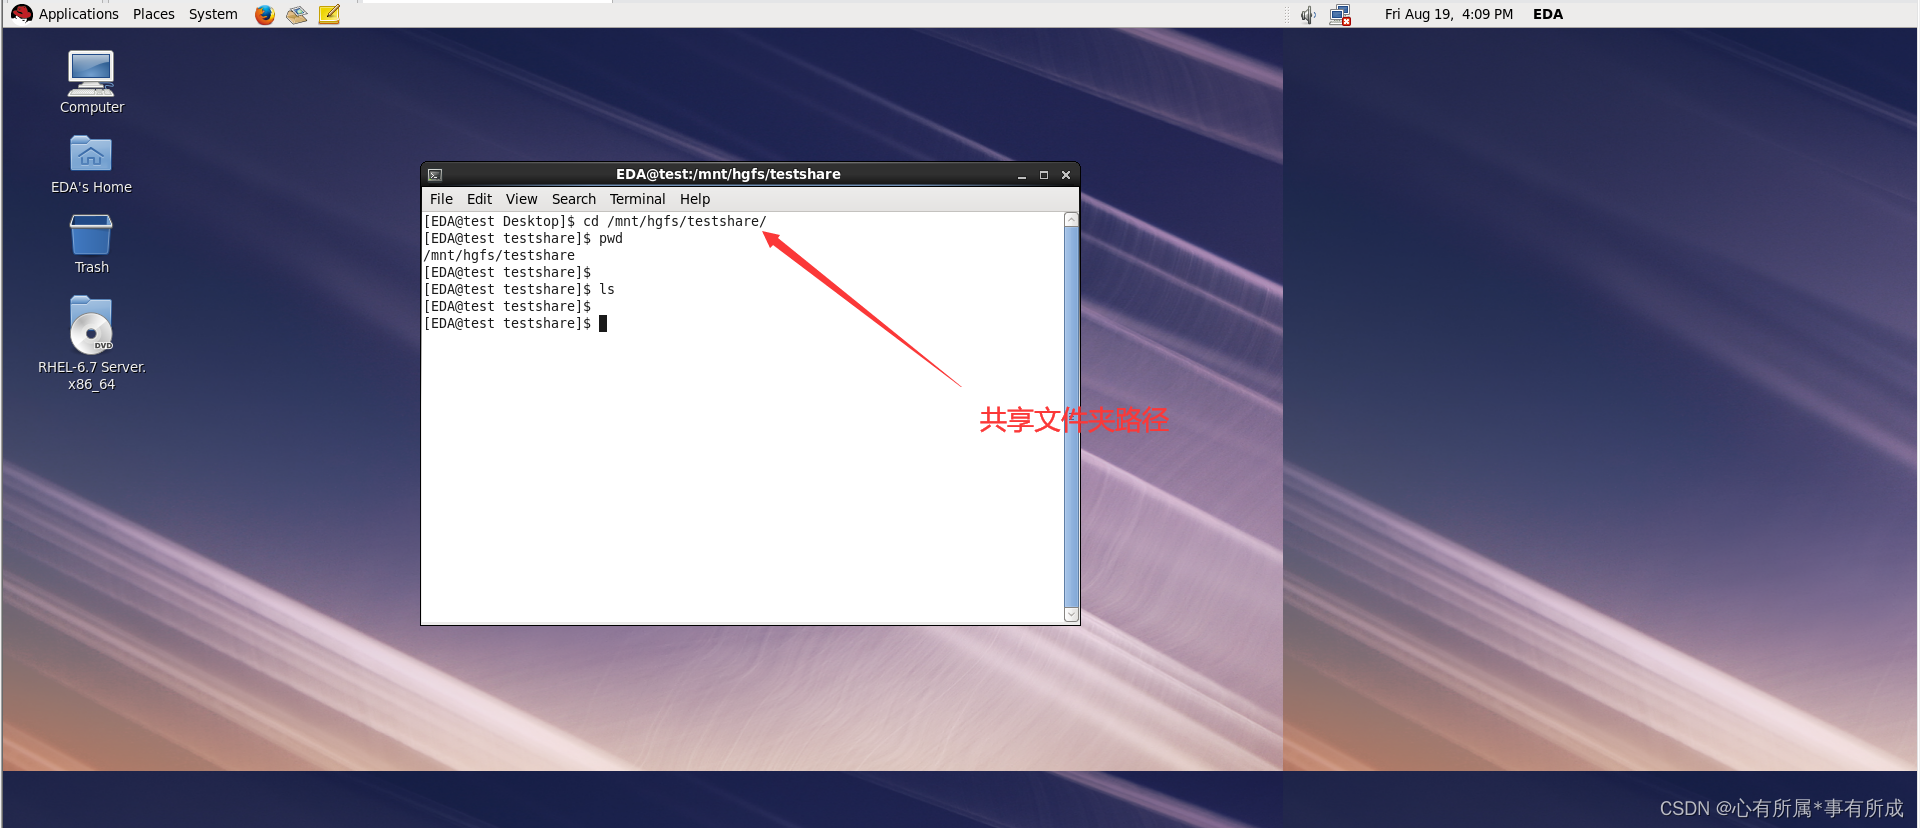Open the System menu
This screenshot has height=828, width=1920.
(213, 14)
